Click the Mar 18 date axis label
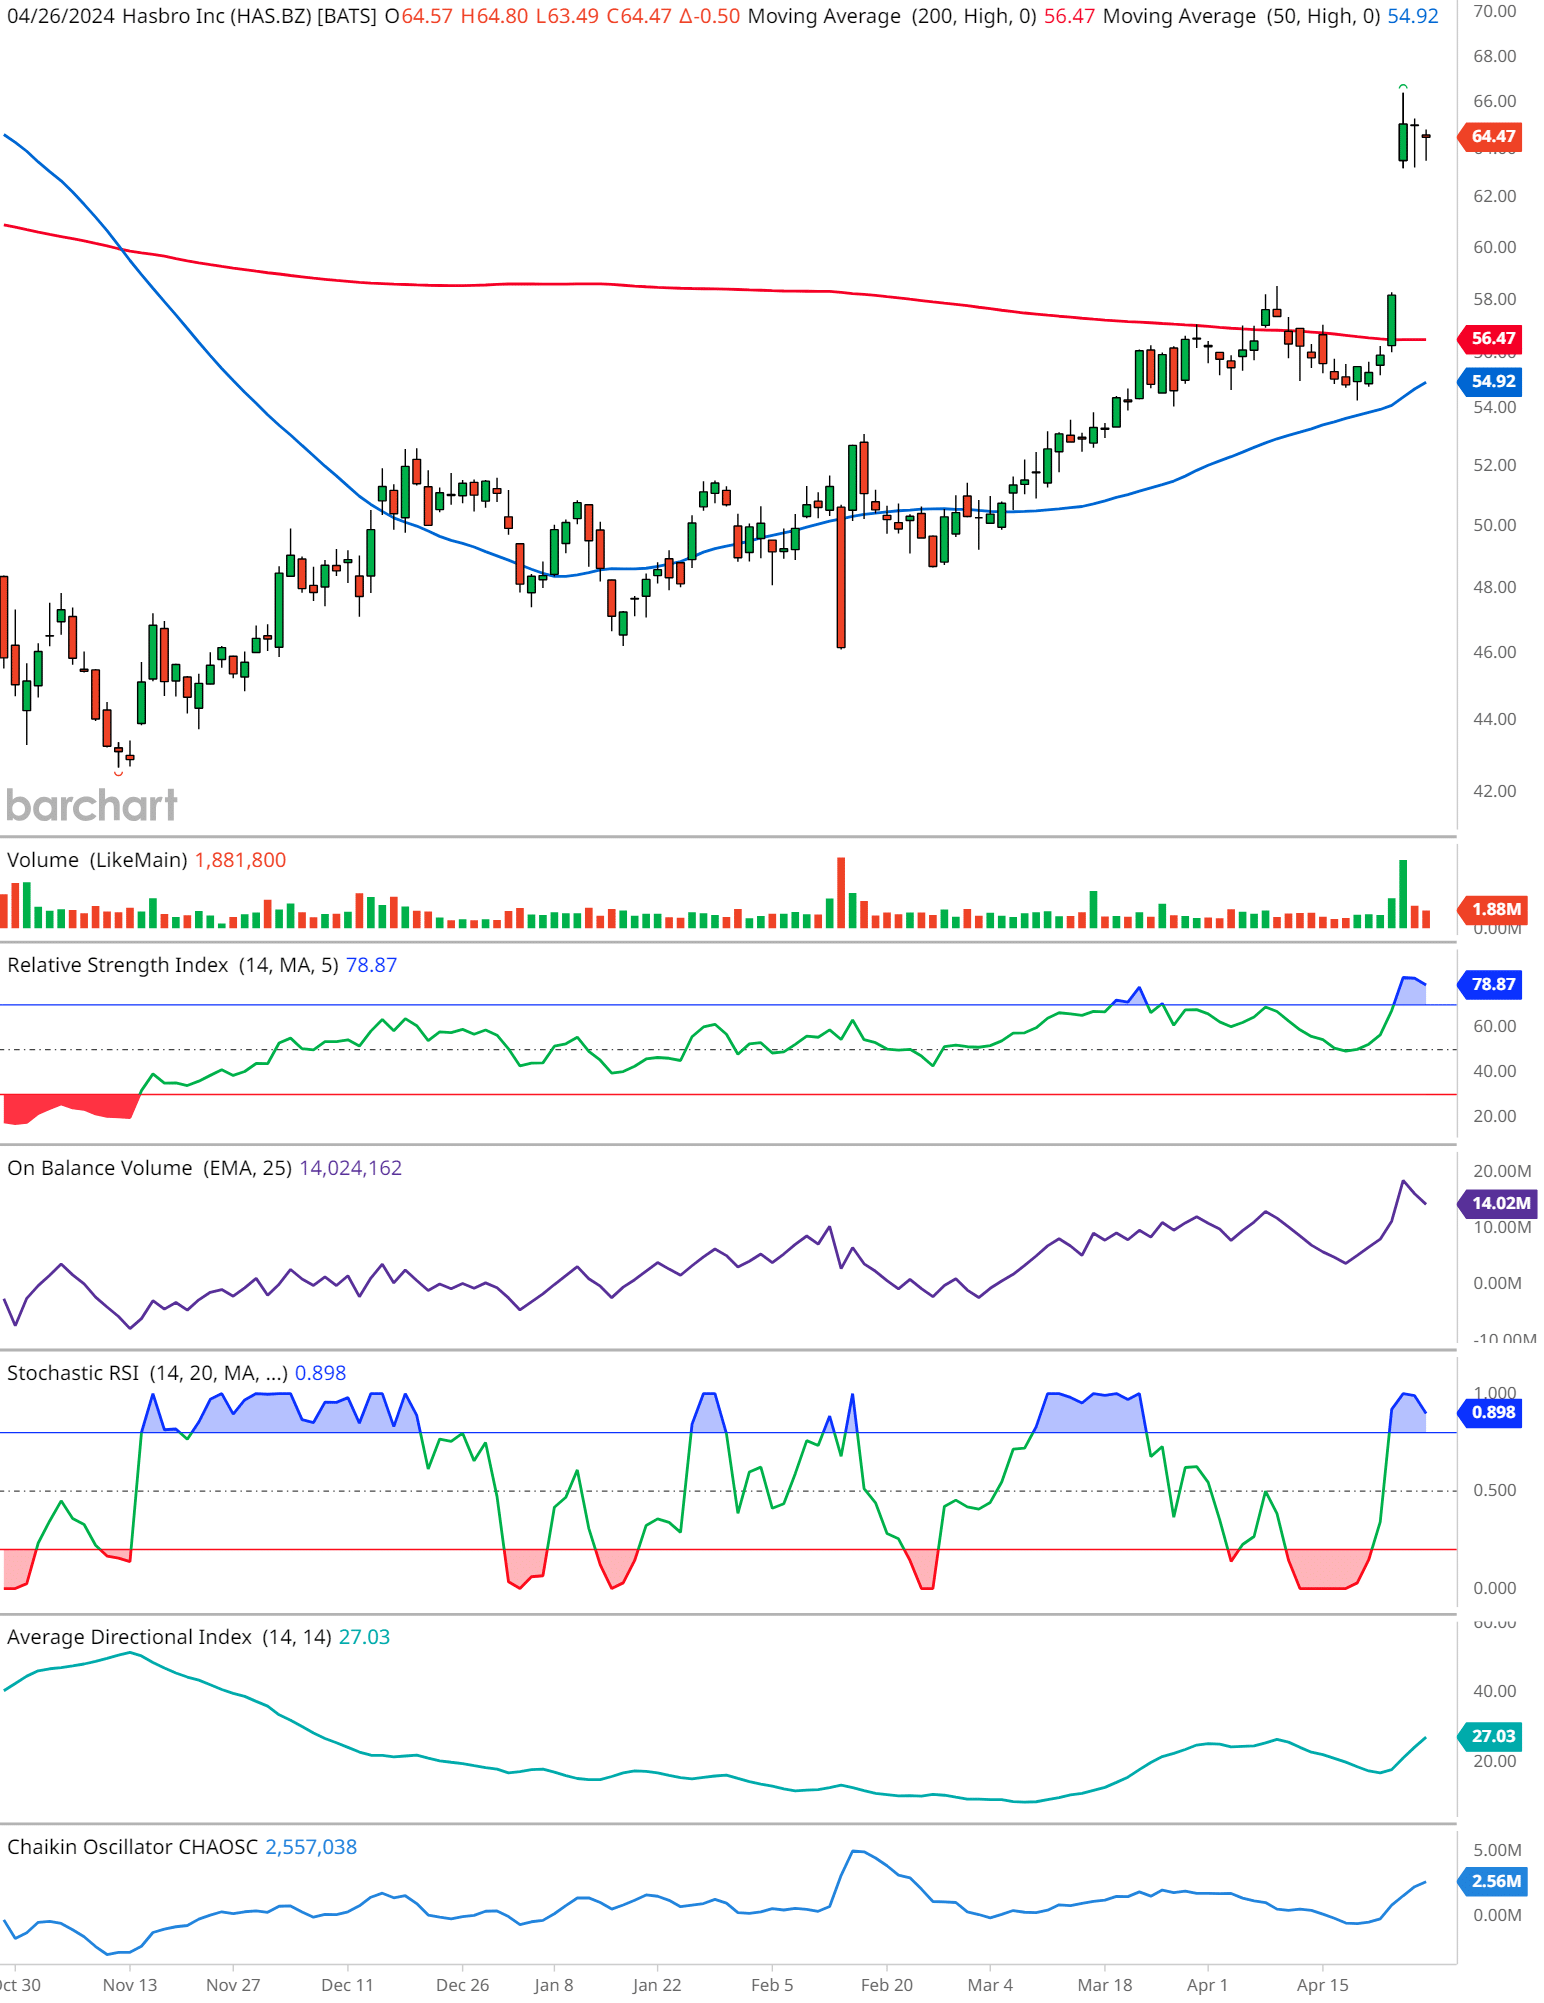 click(1105, 1985)
